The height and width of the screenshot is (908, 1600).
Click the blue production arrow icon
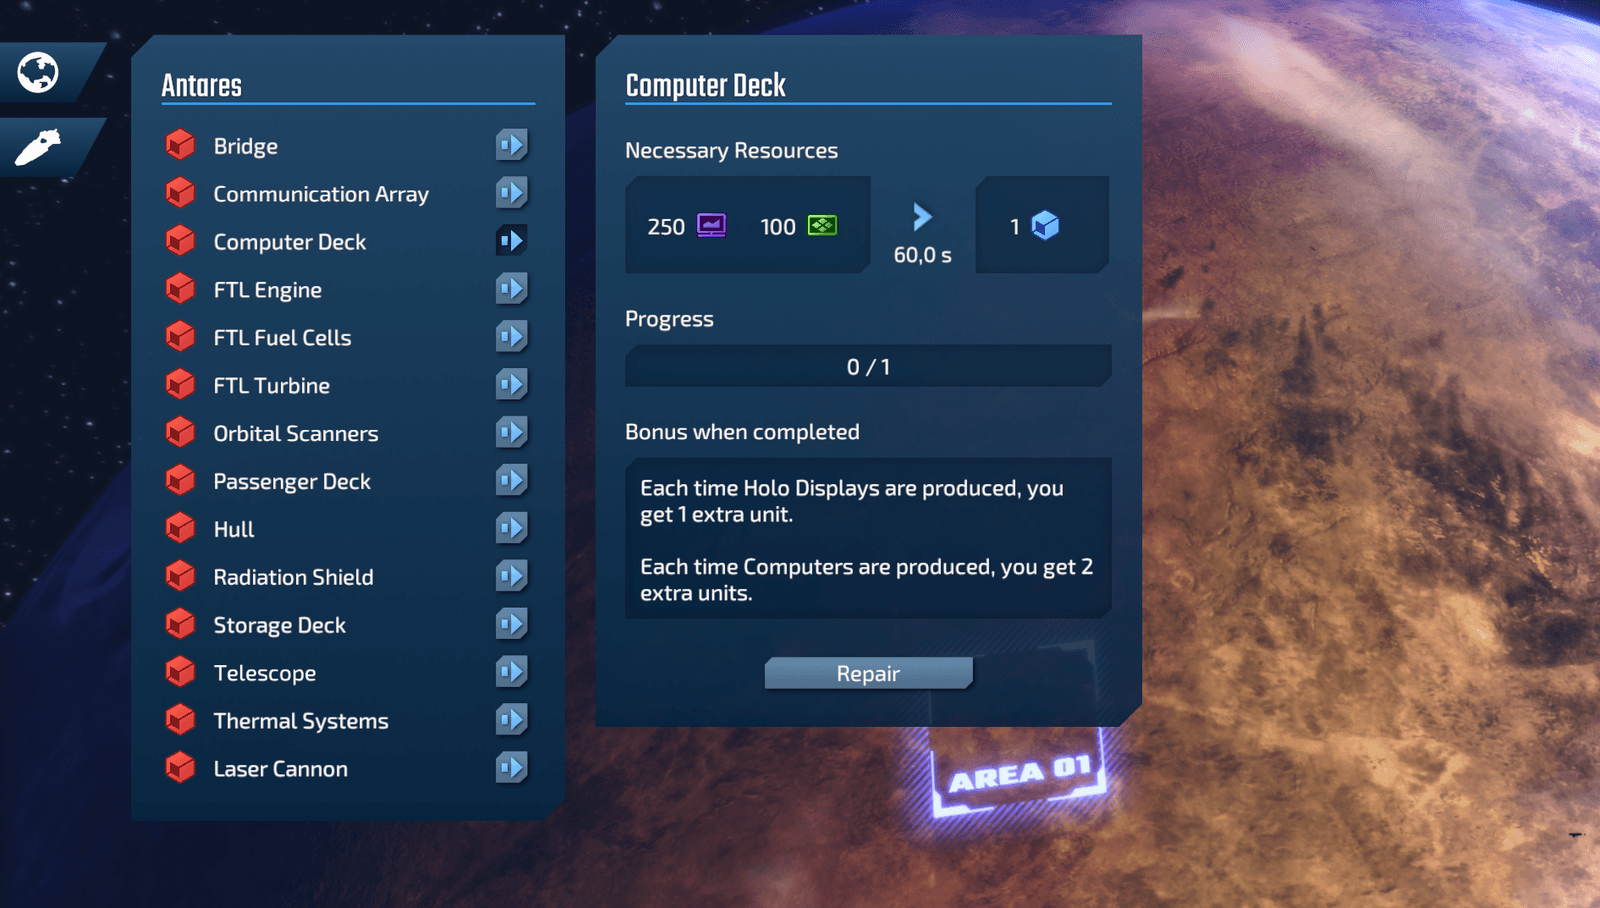922,217
